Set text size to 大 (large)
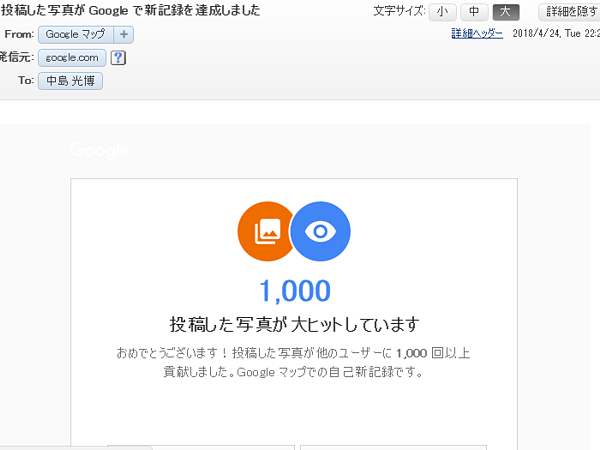The image size is (600, 450). [x=505, y=11]
